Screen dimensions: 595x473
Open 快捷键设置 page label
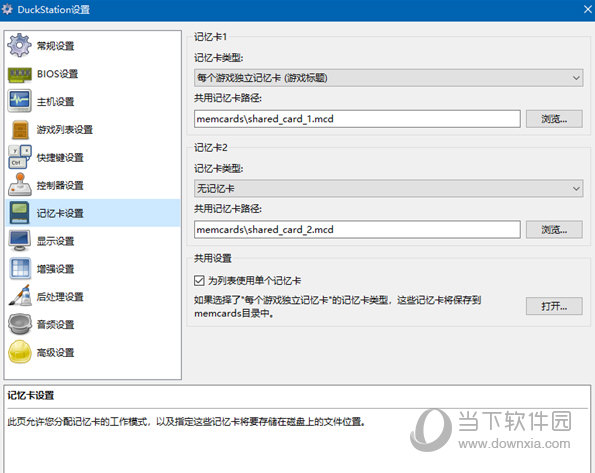point(60,158)
